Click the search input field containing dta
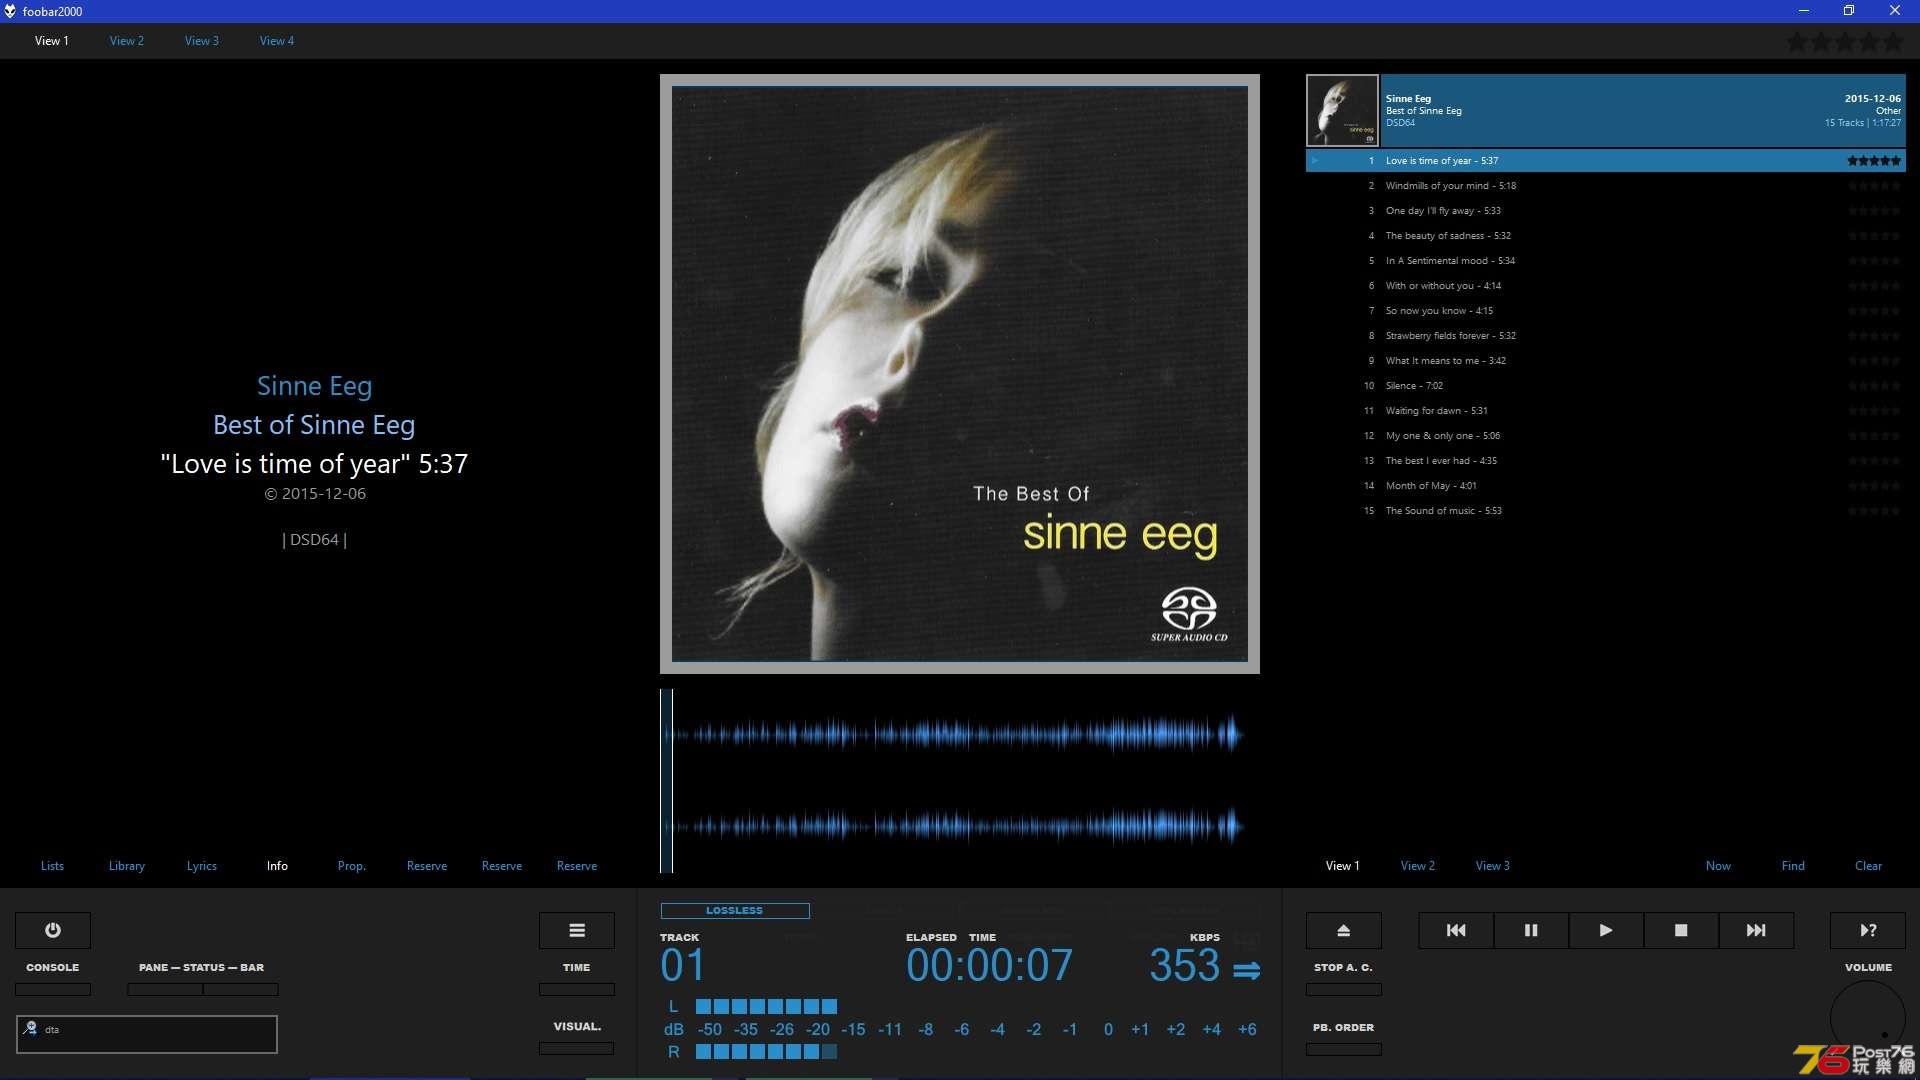The height and width of the screenshot is (1080, 1920). tap(147, 1034)
